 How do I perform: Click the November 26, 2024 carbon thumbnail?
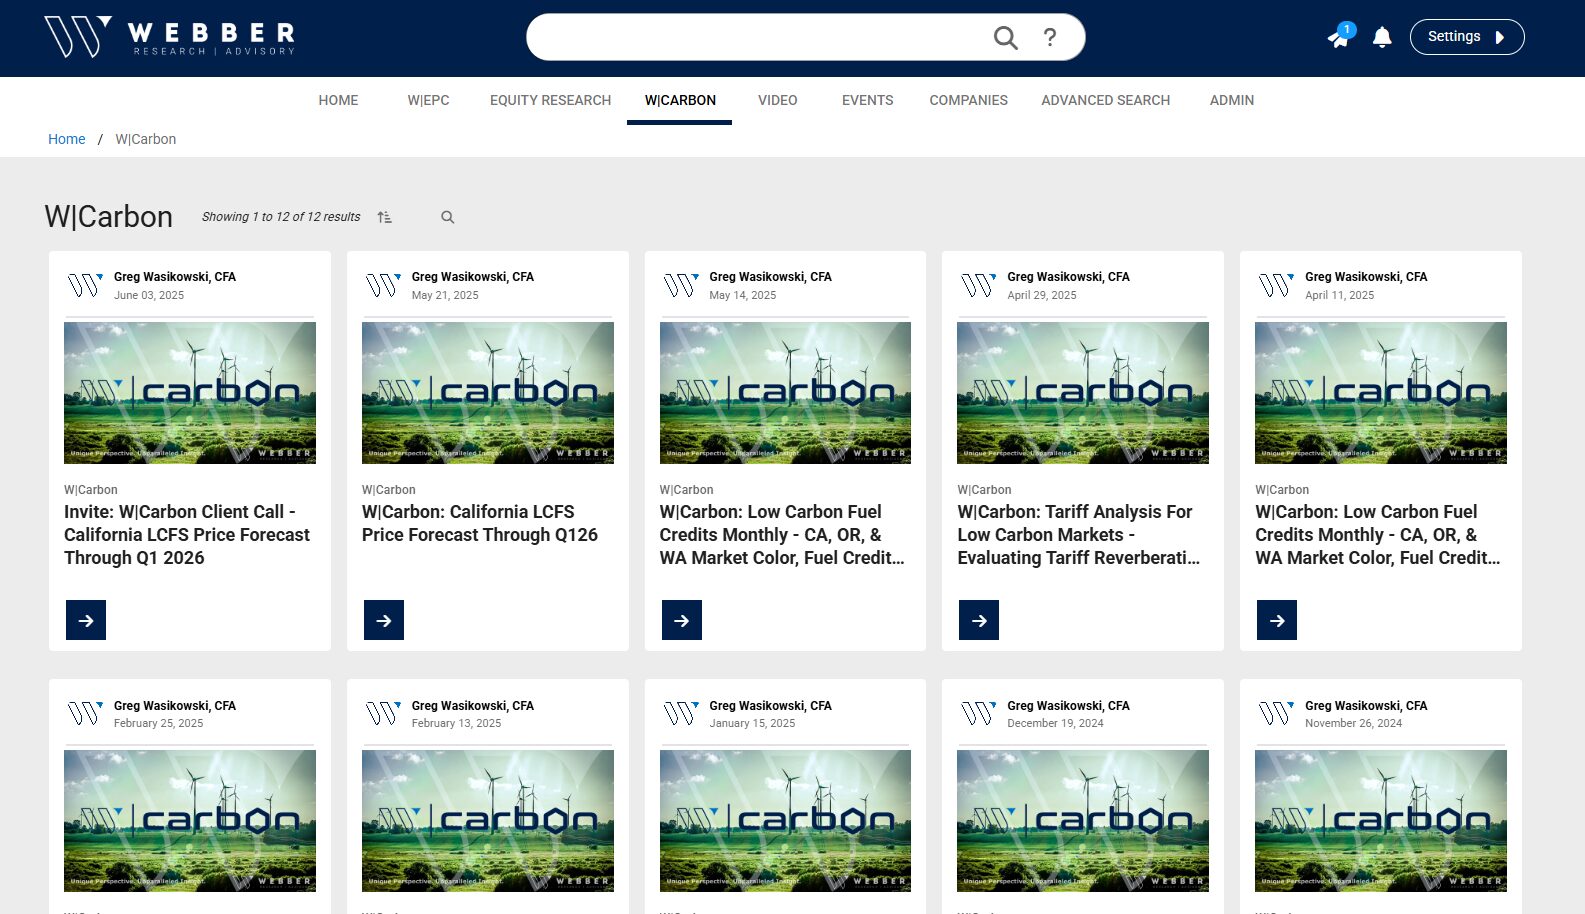(x=1381, y=821)
